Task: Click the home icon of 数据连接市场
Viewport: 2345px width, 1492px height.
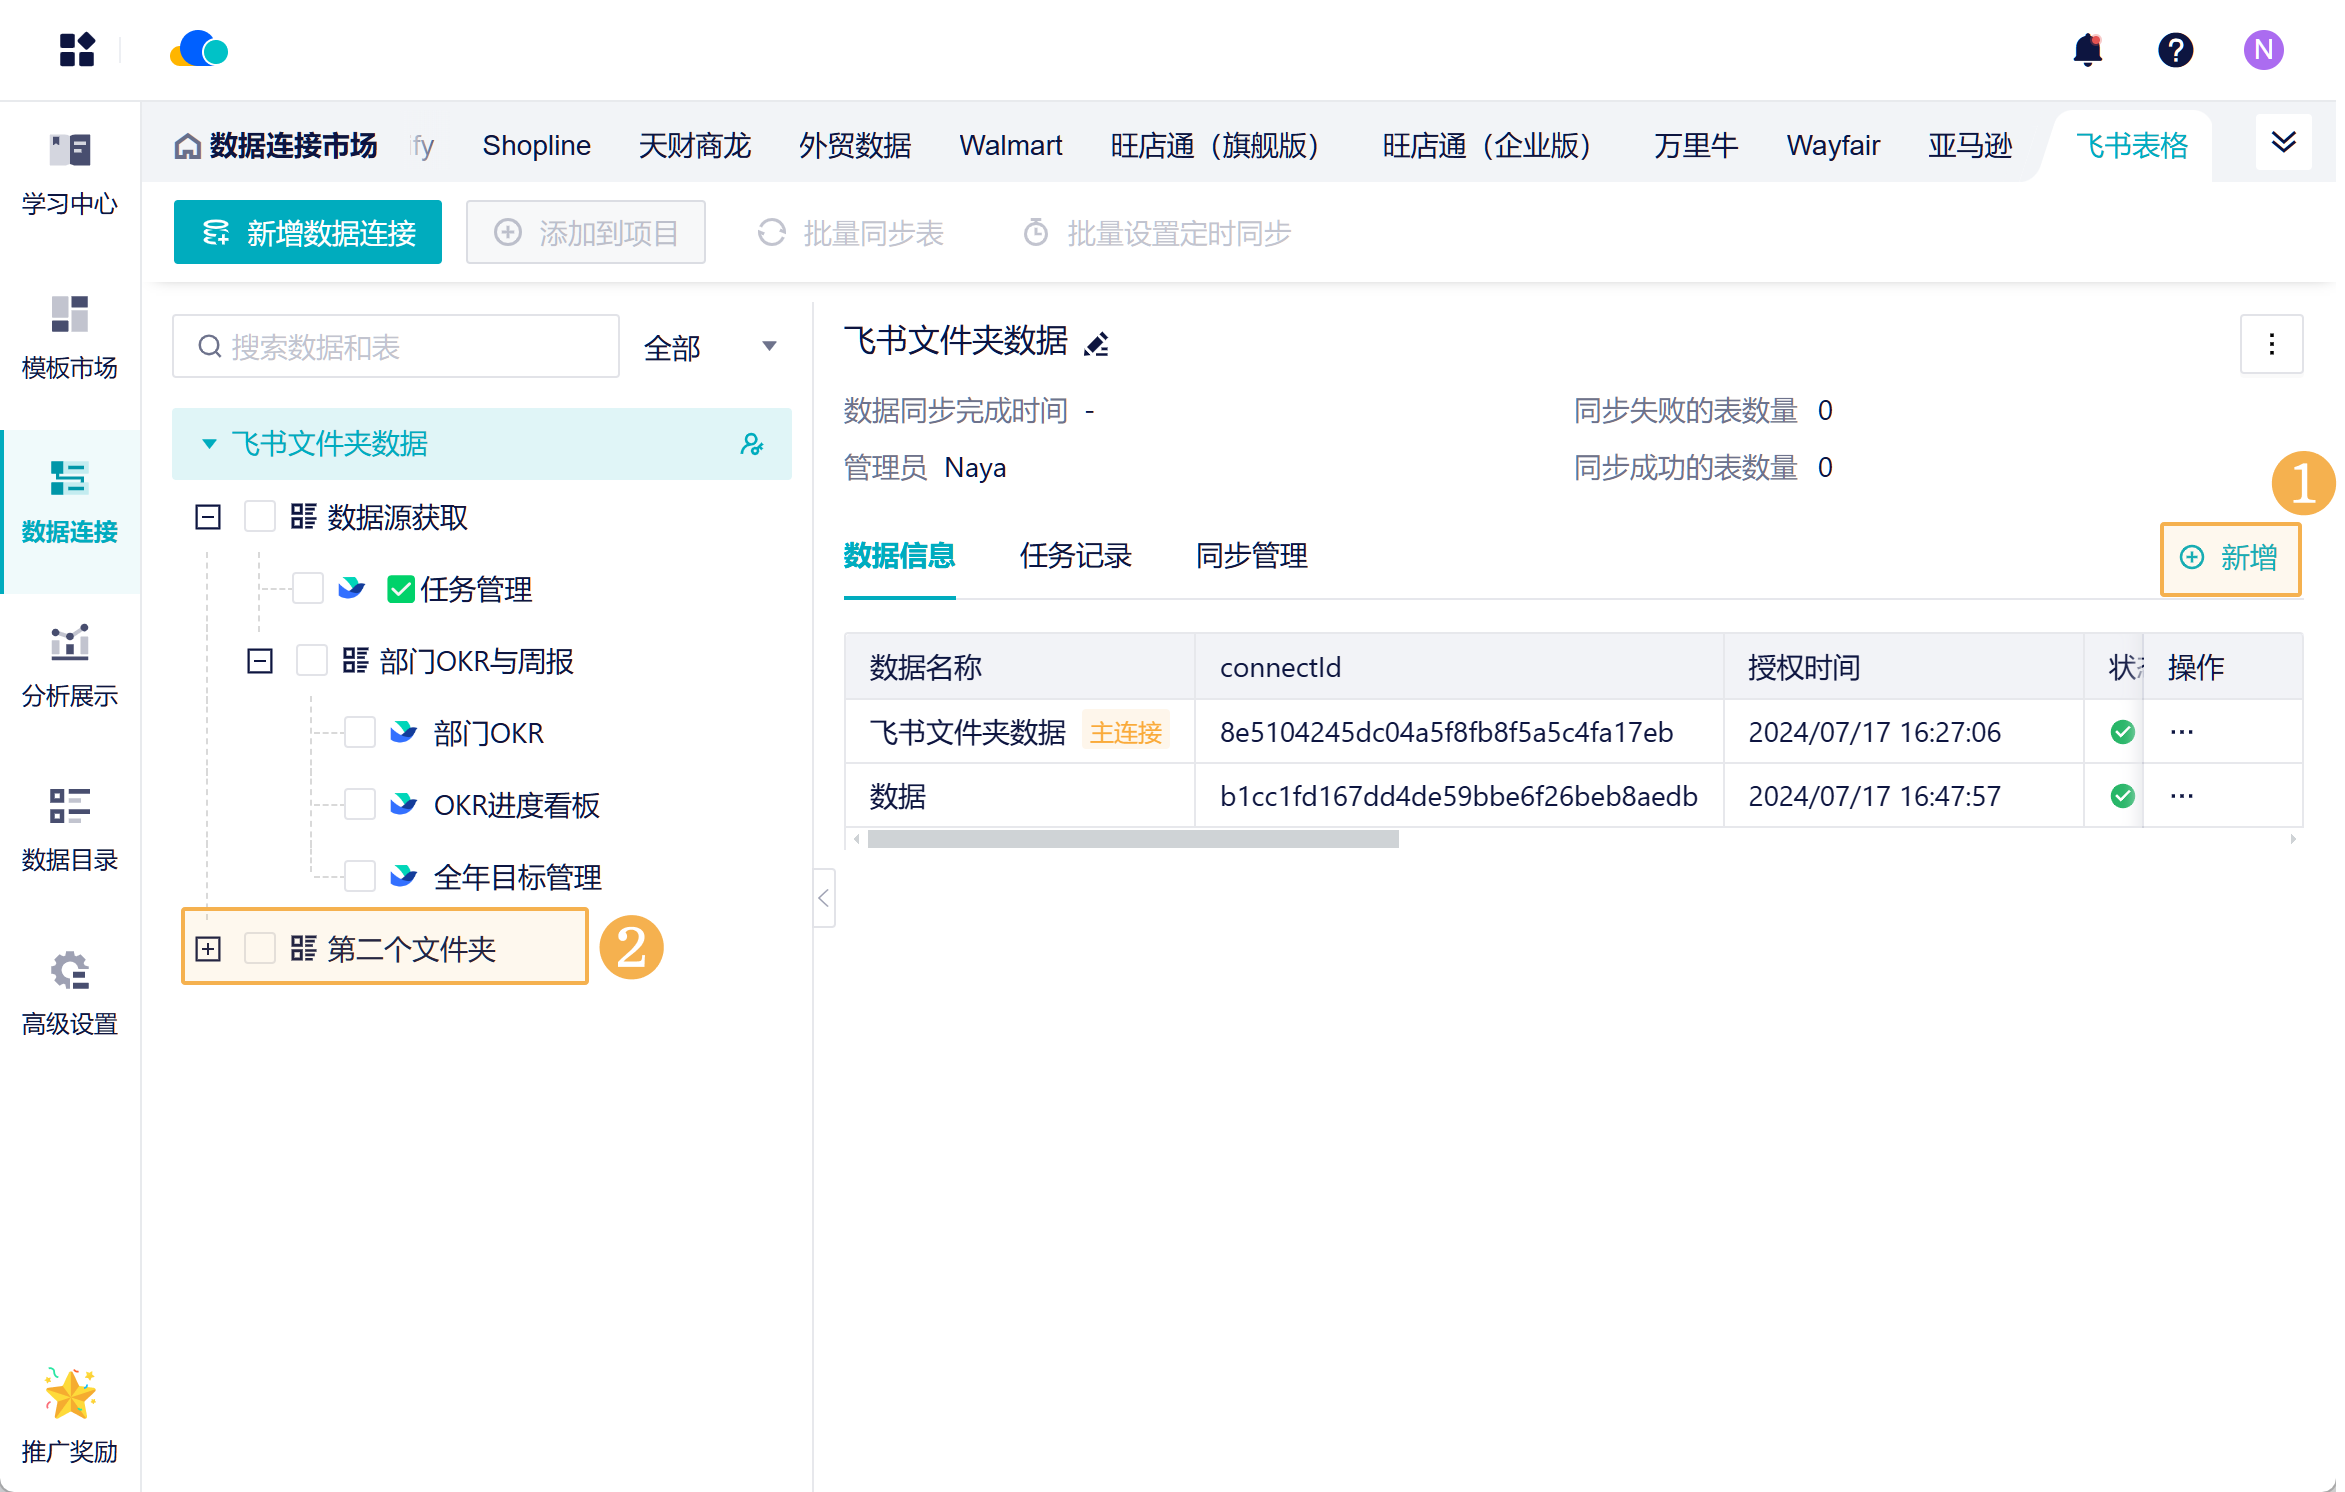Action: coord(187,146)
